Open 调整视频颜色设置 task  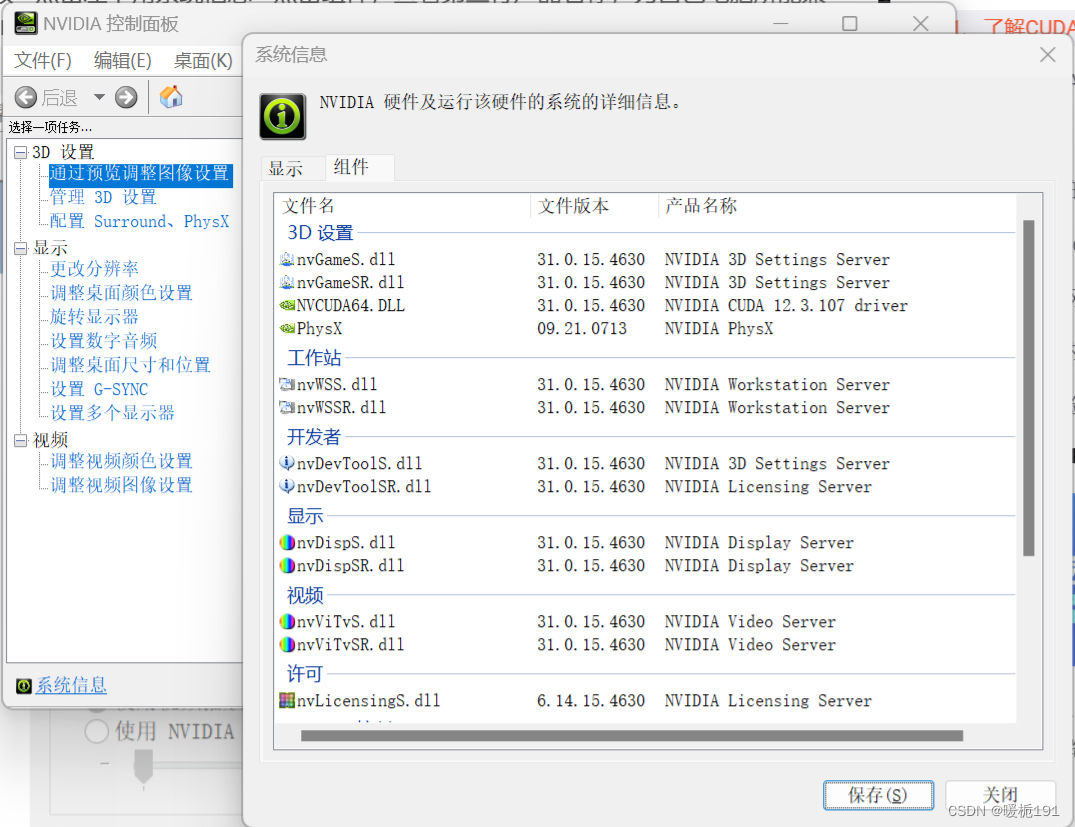coord(121,461)
